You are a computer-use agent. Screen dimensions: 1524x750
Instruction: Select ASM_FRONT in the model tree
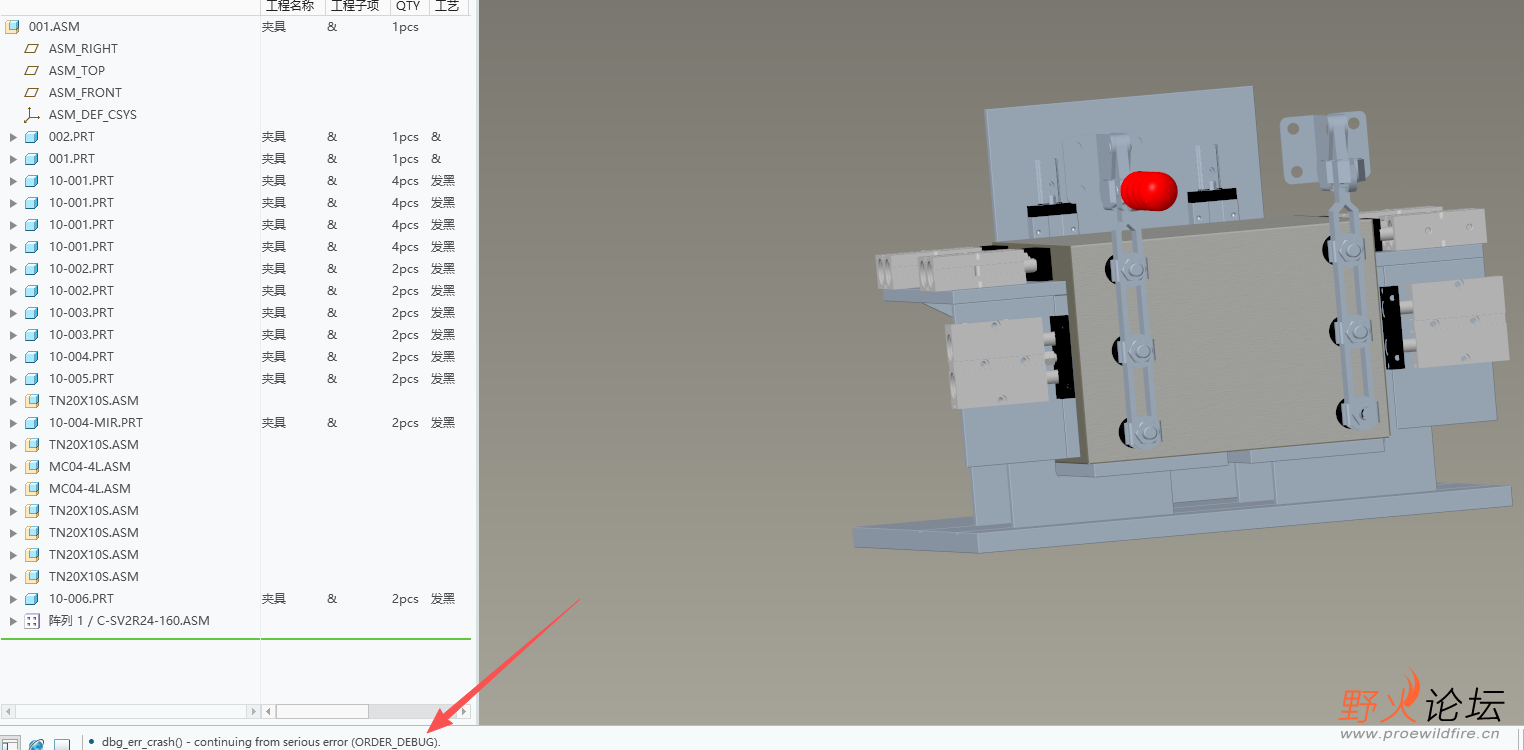[x=85, y=93]
